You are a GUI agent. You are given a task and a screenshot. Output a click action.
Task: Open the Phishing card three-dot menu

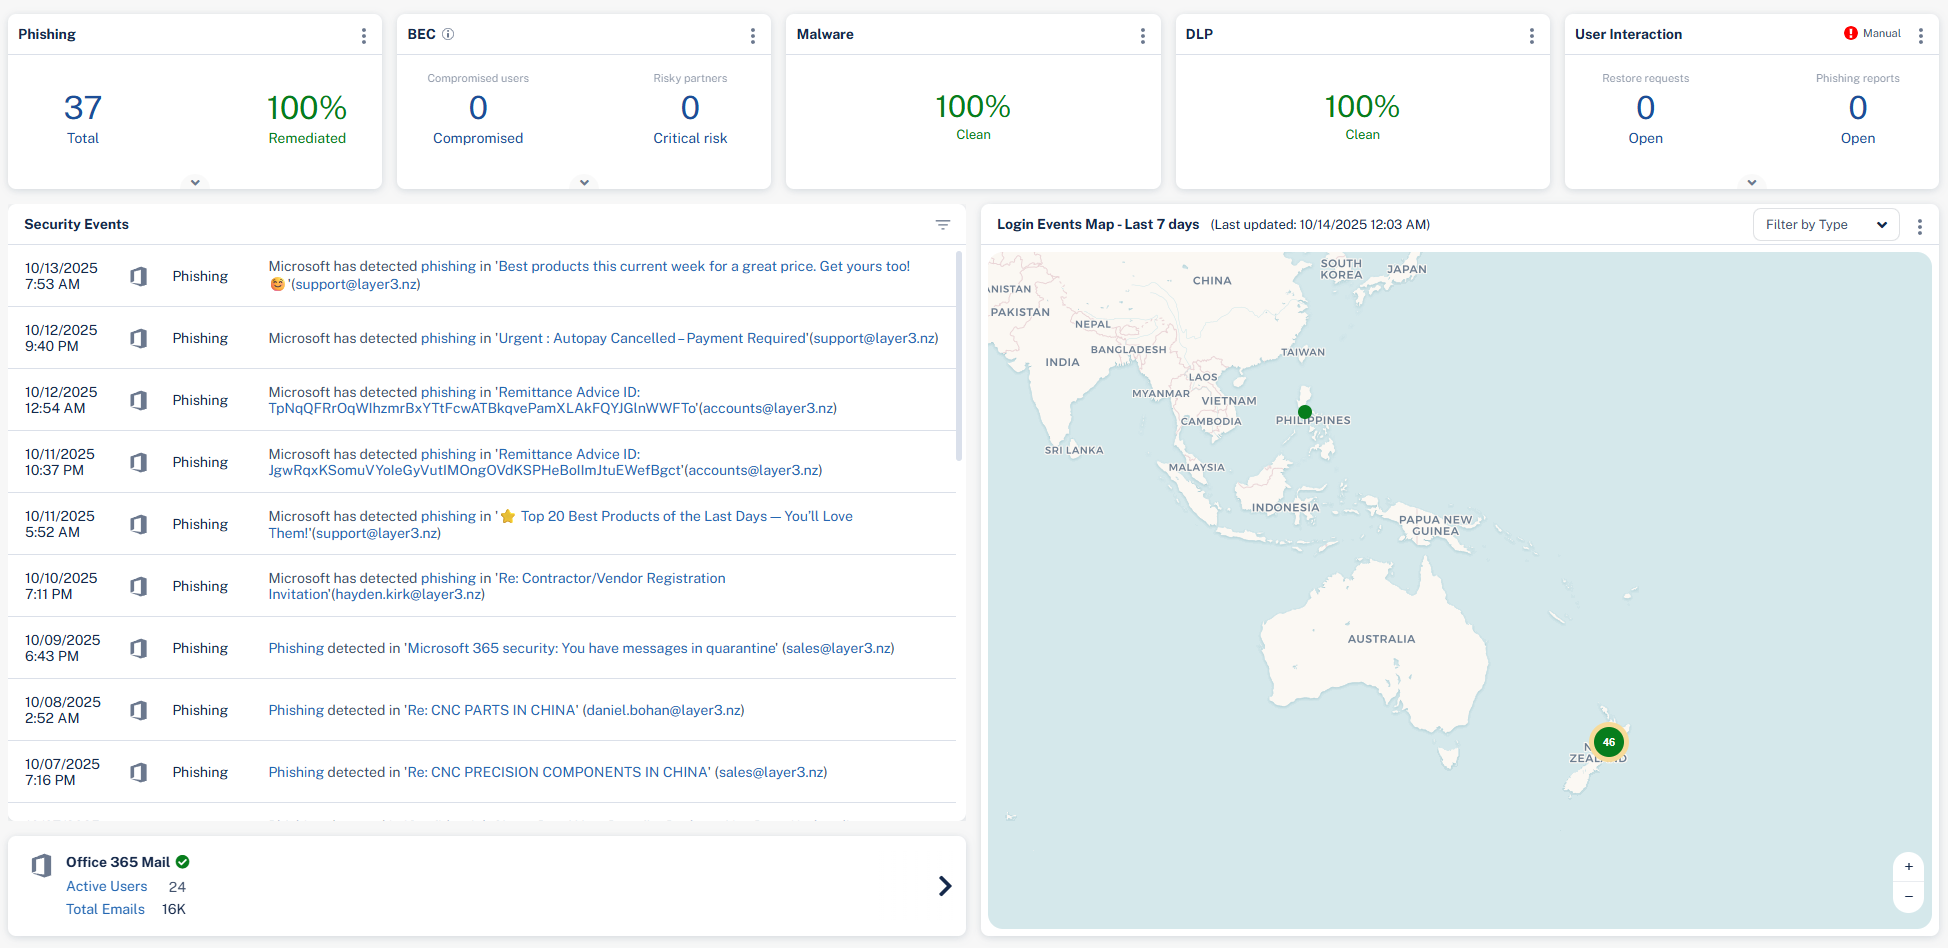click(x=363, y=36)
